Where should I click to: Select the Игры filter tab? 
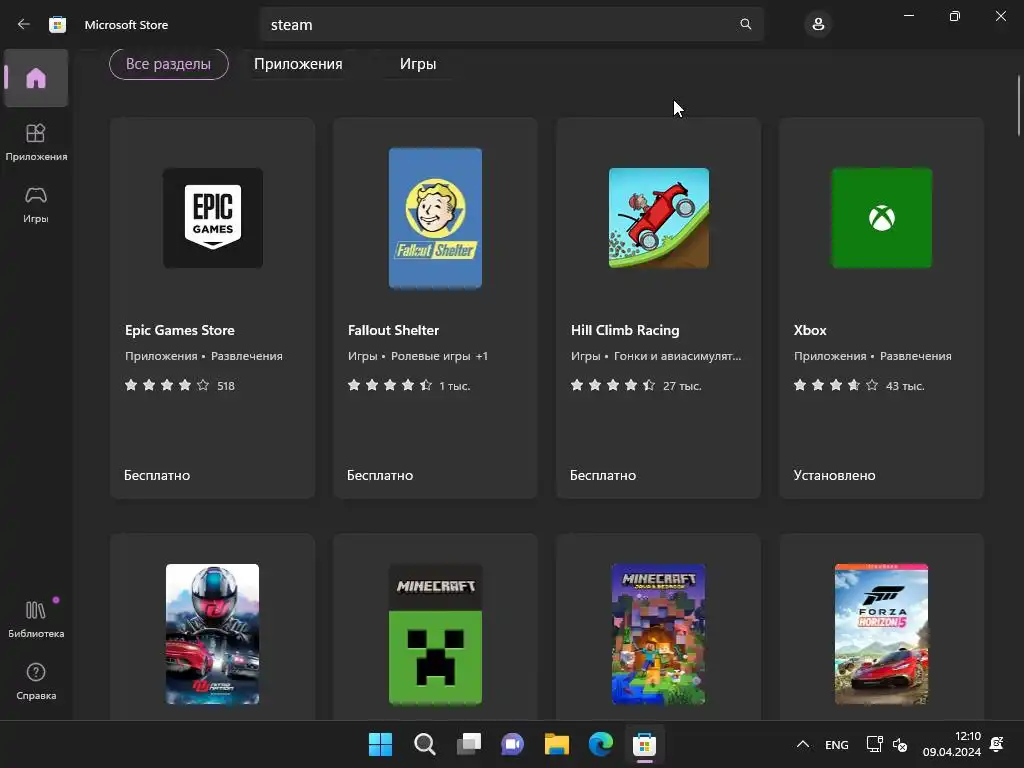418,64
